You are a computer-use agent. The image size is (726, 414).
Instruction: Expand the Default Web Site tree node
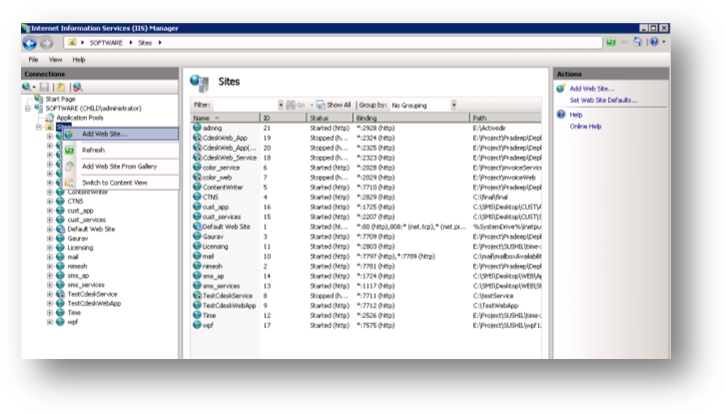[x=50, y=229]
